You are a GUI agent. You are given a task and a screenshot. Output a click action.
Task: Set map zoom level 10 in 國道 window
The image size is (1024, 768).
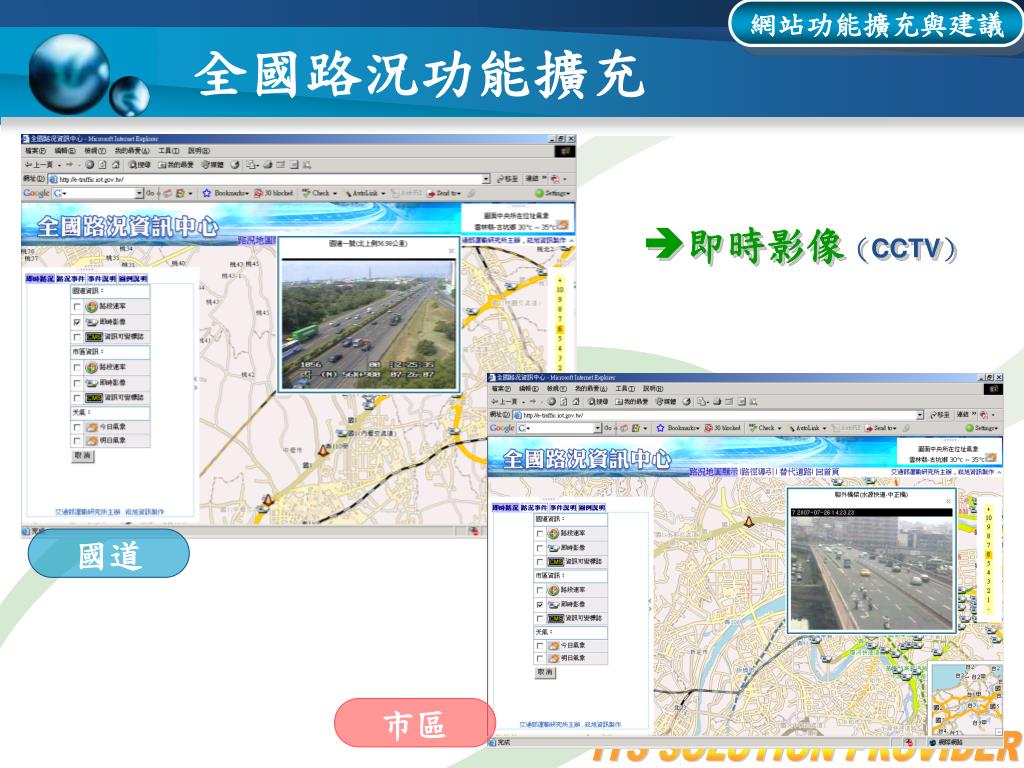560,289
